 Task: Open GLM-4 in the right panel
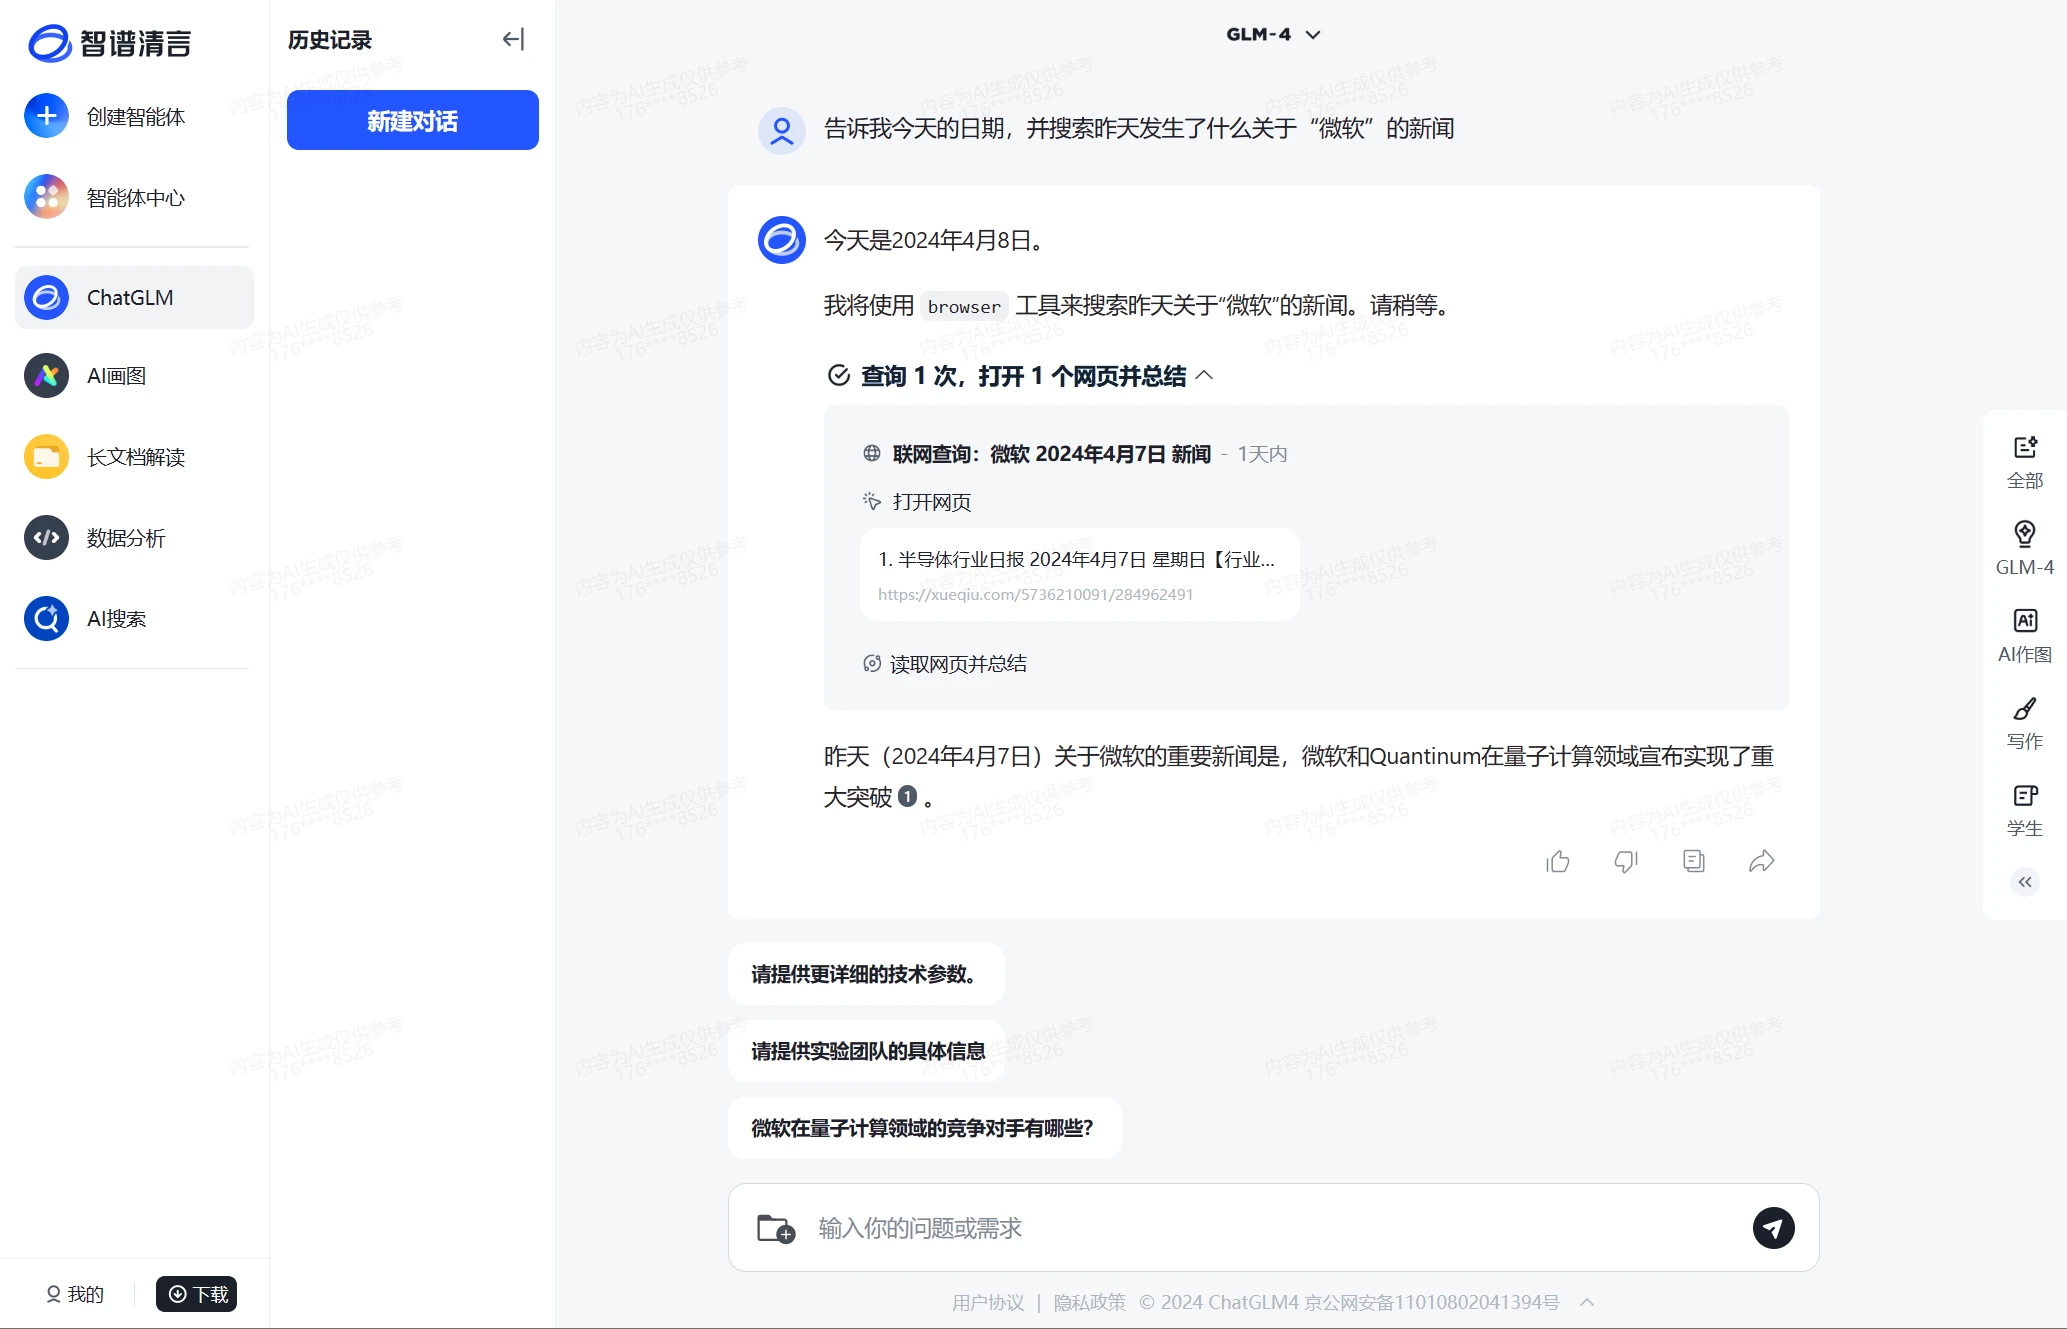(2025, 548)
